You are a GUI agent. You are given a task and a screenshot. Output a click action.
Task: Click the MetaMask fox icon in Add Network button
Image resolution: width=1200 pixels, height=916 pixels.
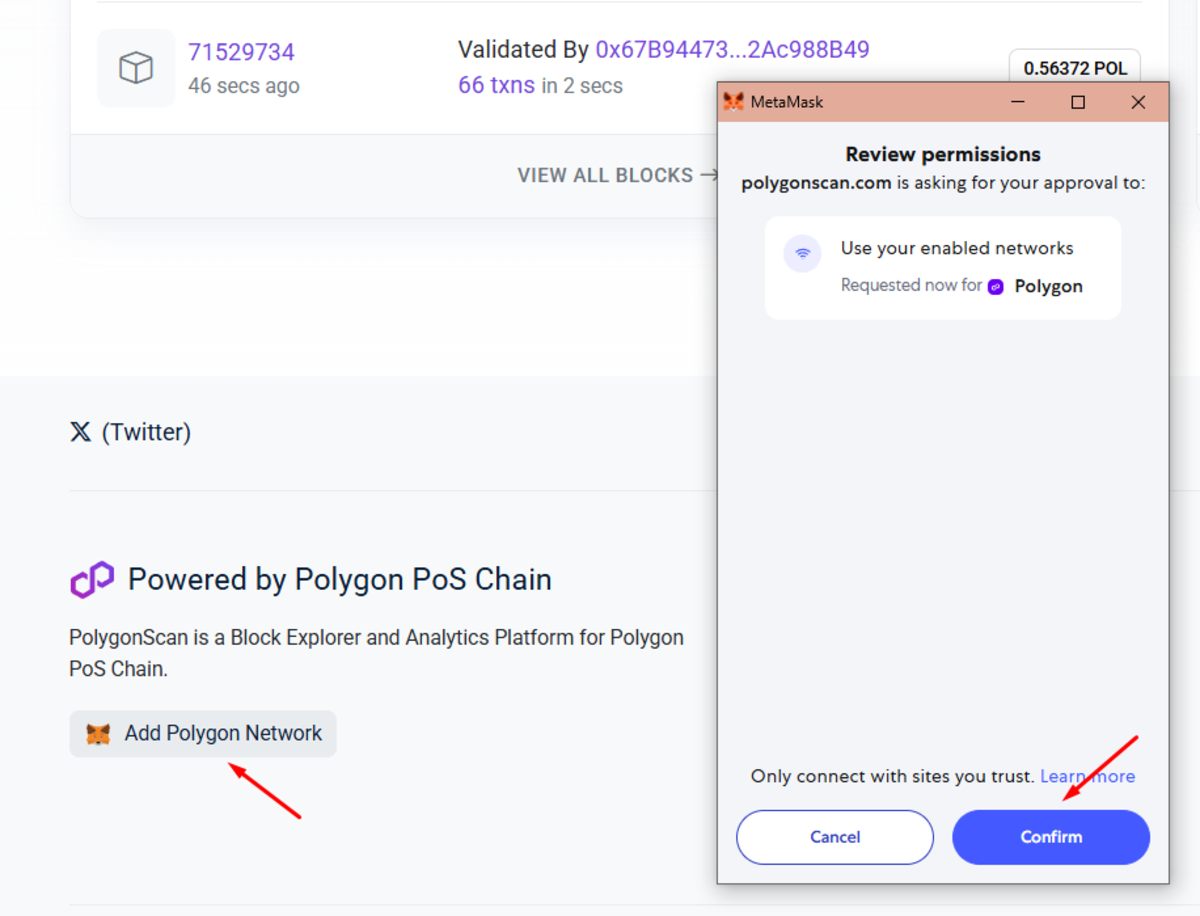98,734
